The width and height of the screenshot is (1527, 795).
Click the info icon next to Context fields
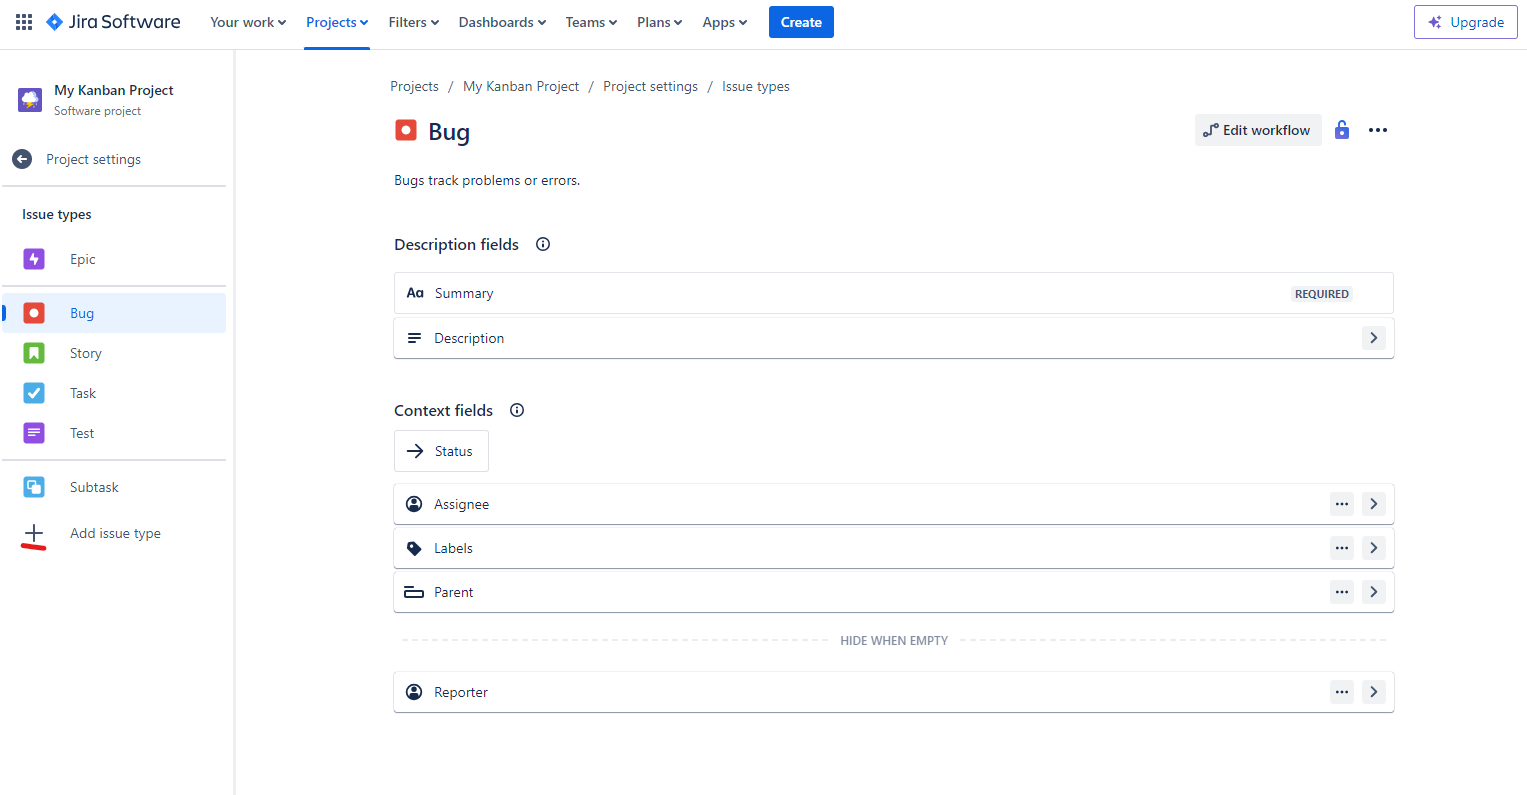[517, 410]
